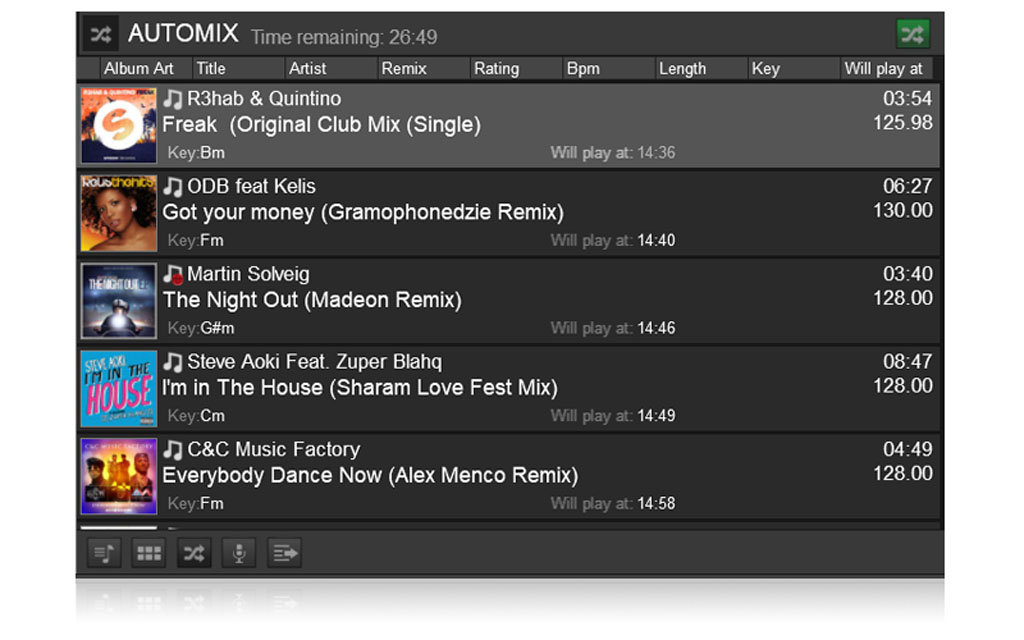Click the 03:40 track length

[908, 274]
